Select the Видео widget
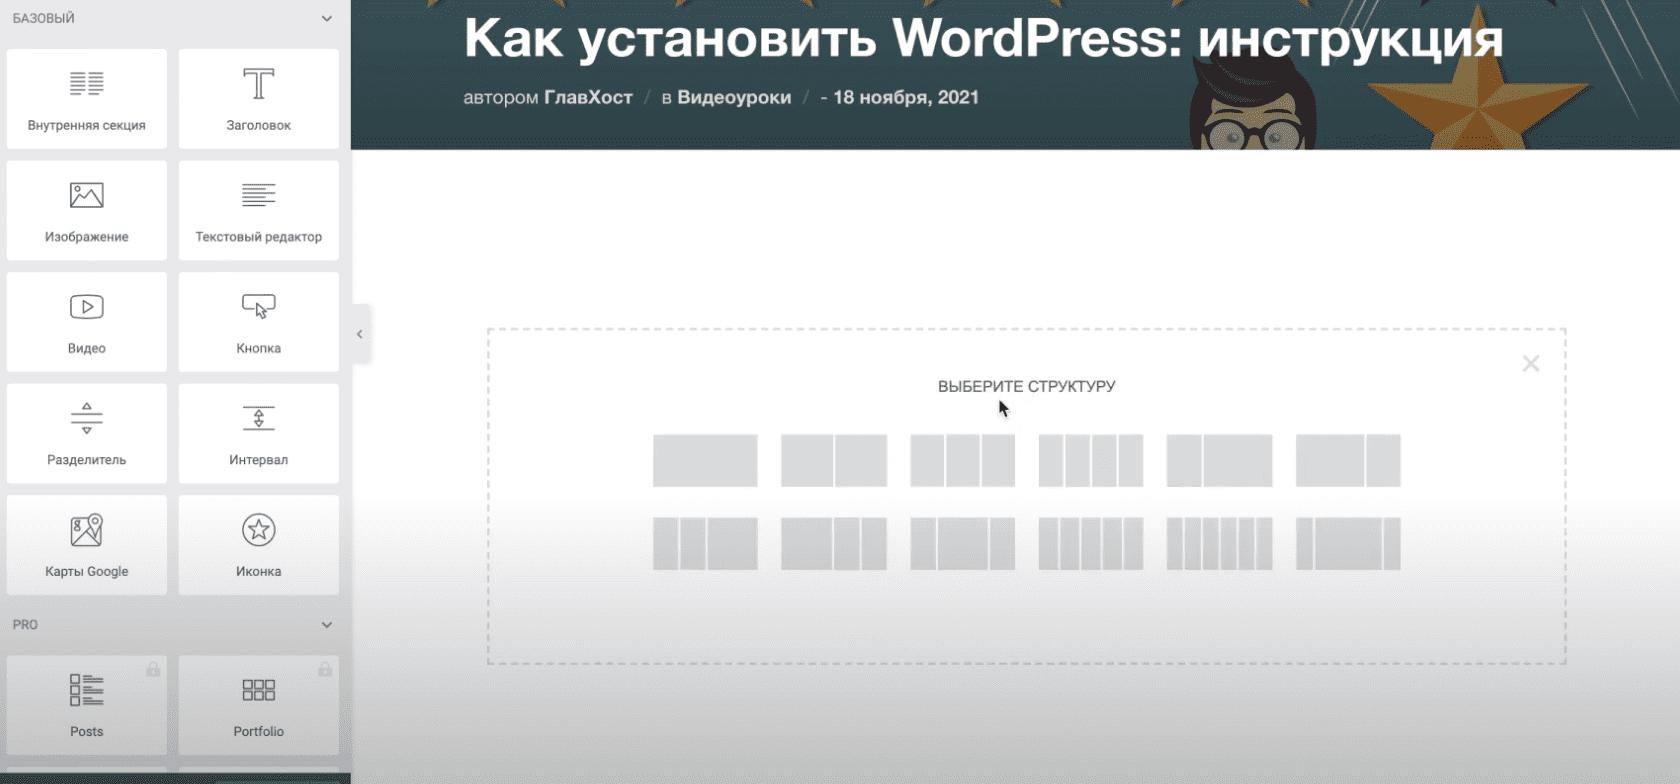 click(x=87, y=322)
